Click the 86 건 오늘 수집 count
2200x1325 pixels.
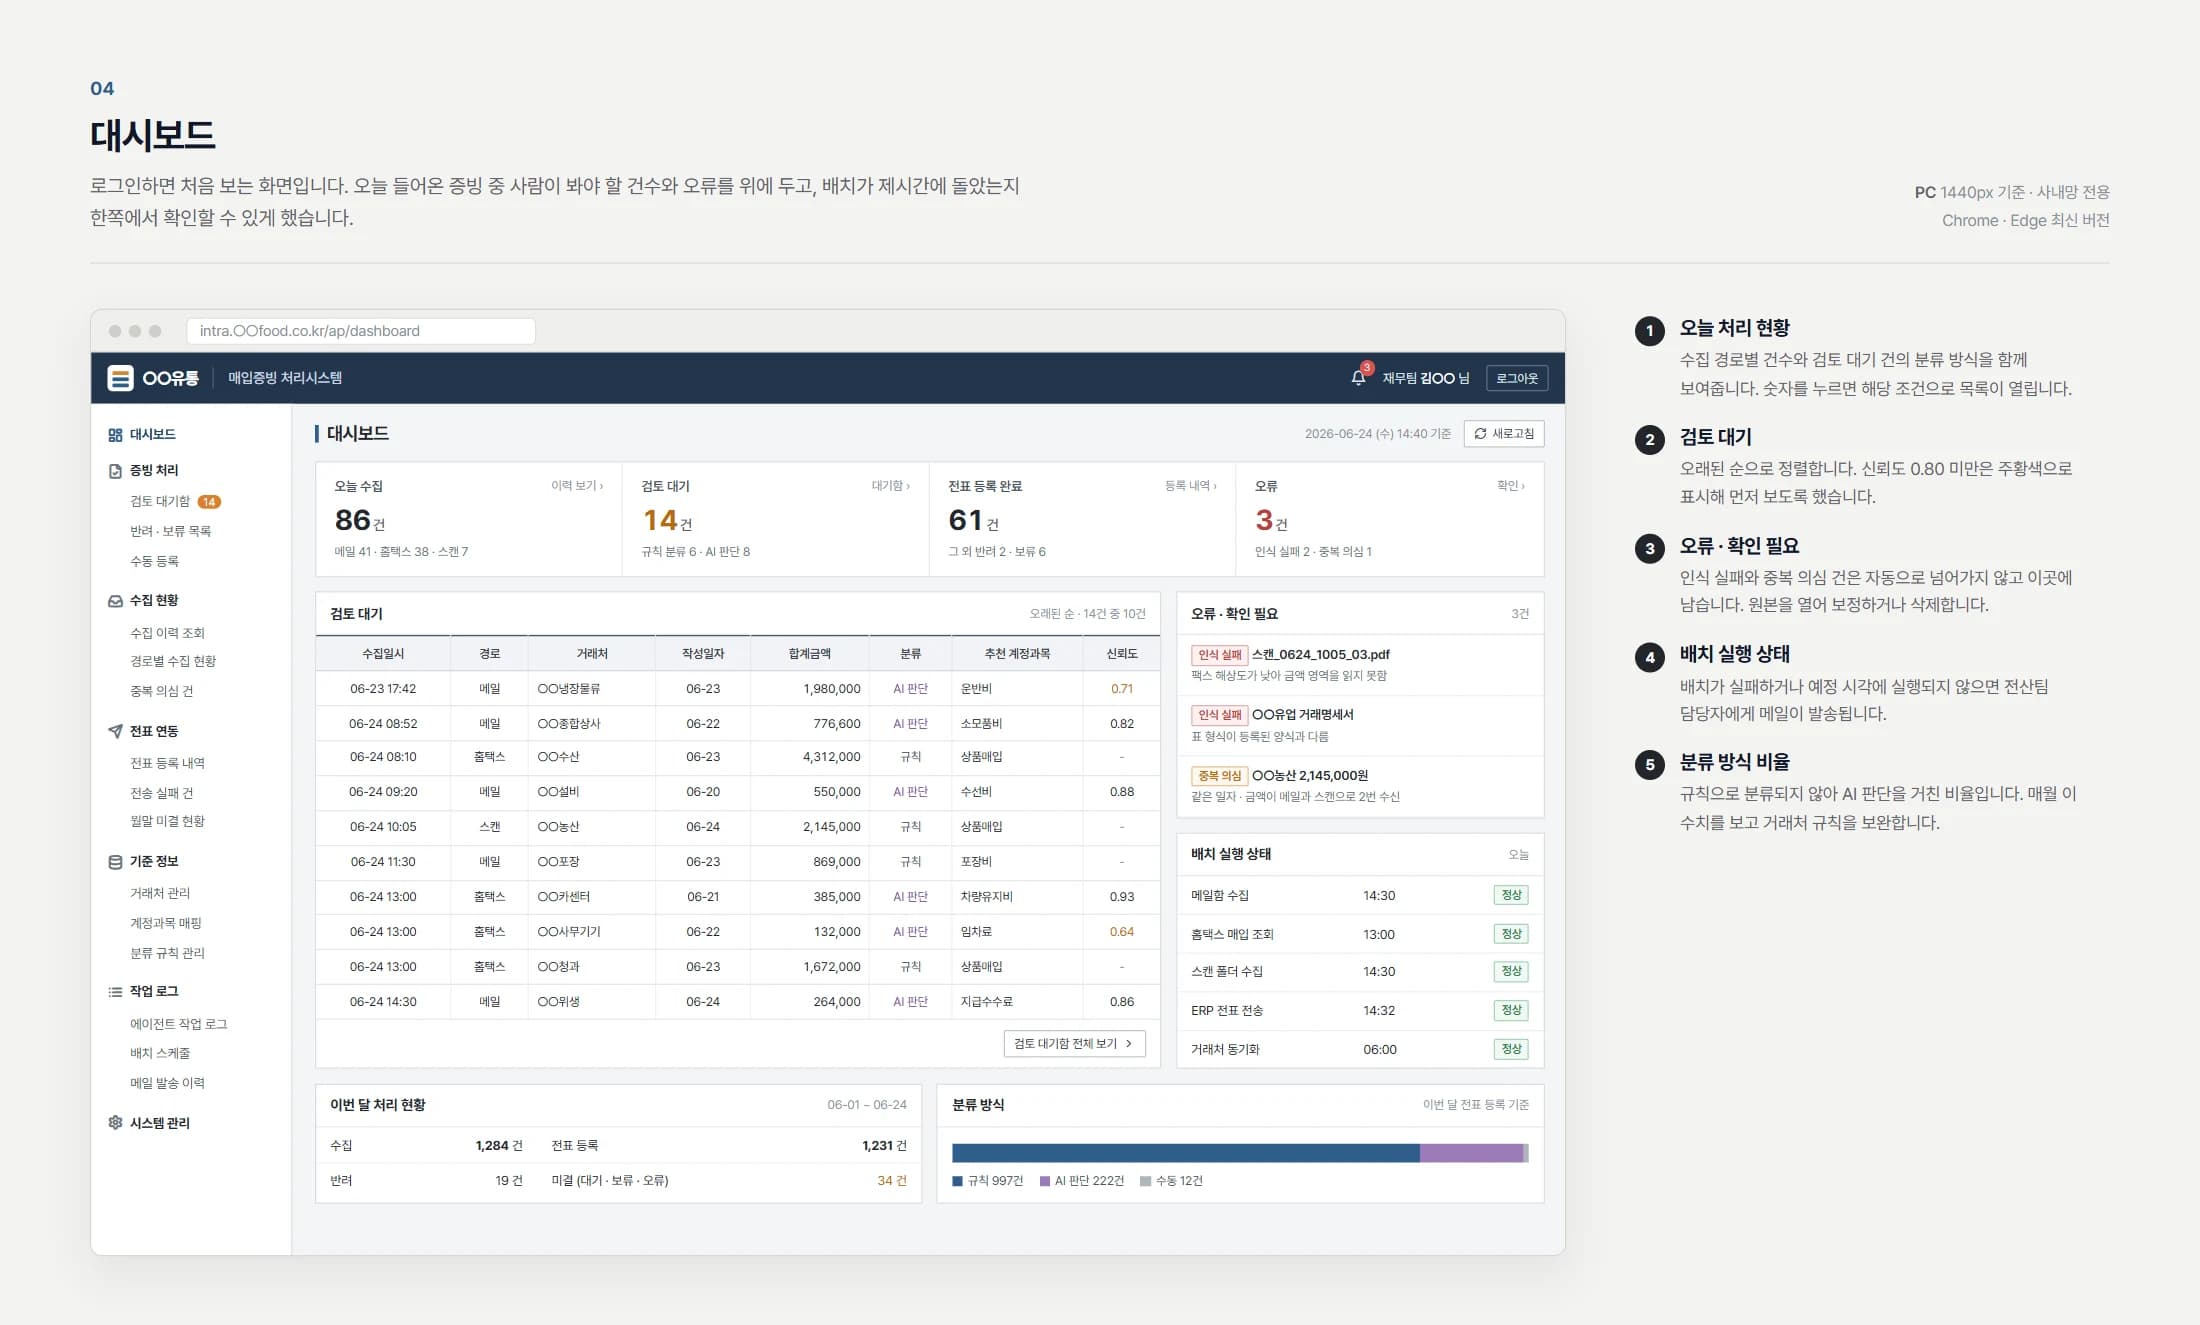click(360, 520)
